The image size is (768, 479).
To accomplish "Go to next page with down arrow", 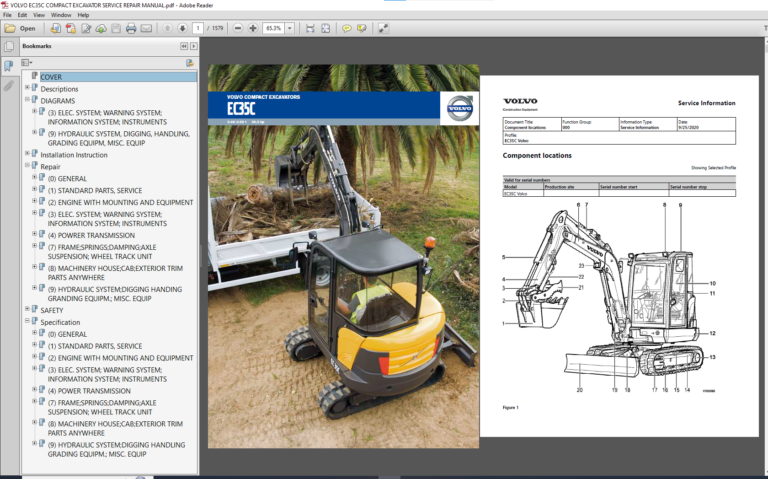I will pos(181,29).
